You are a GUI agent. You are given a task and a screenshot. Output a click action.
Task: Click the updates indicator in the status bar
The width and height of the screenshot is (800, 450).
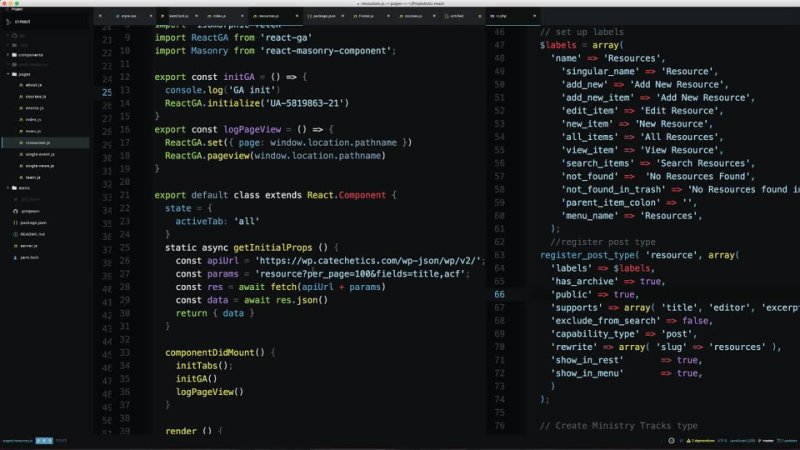point(787,441)
